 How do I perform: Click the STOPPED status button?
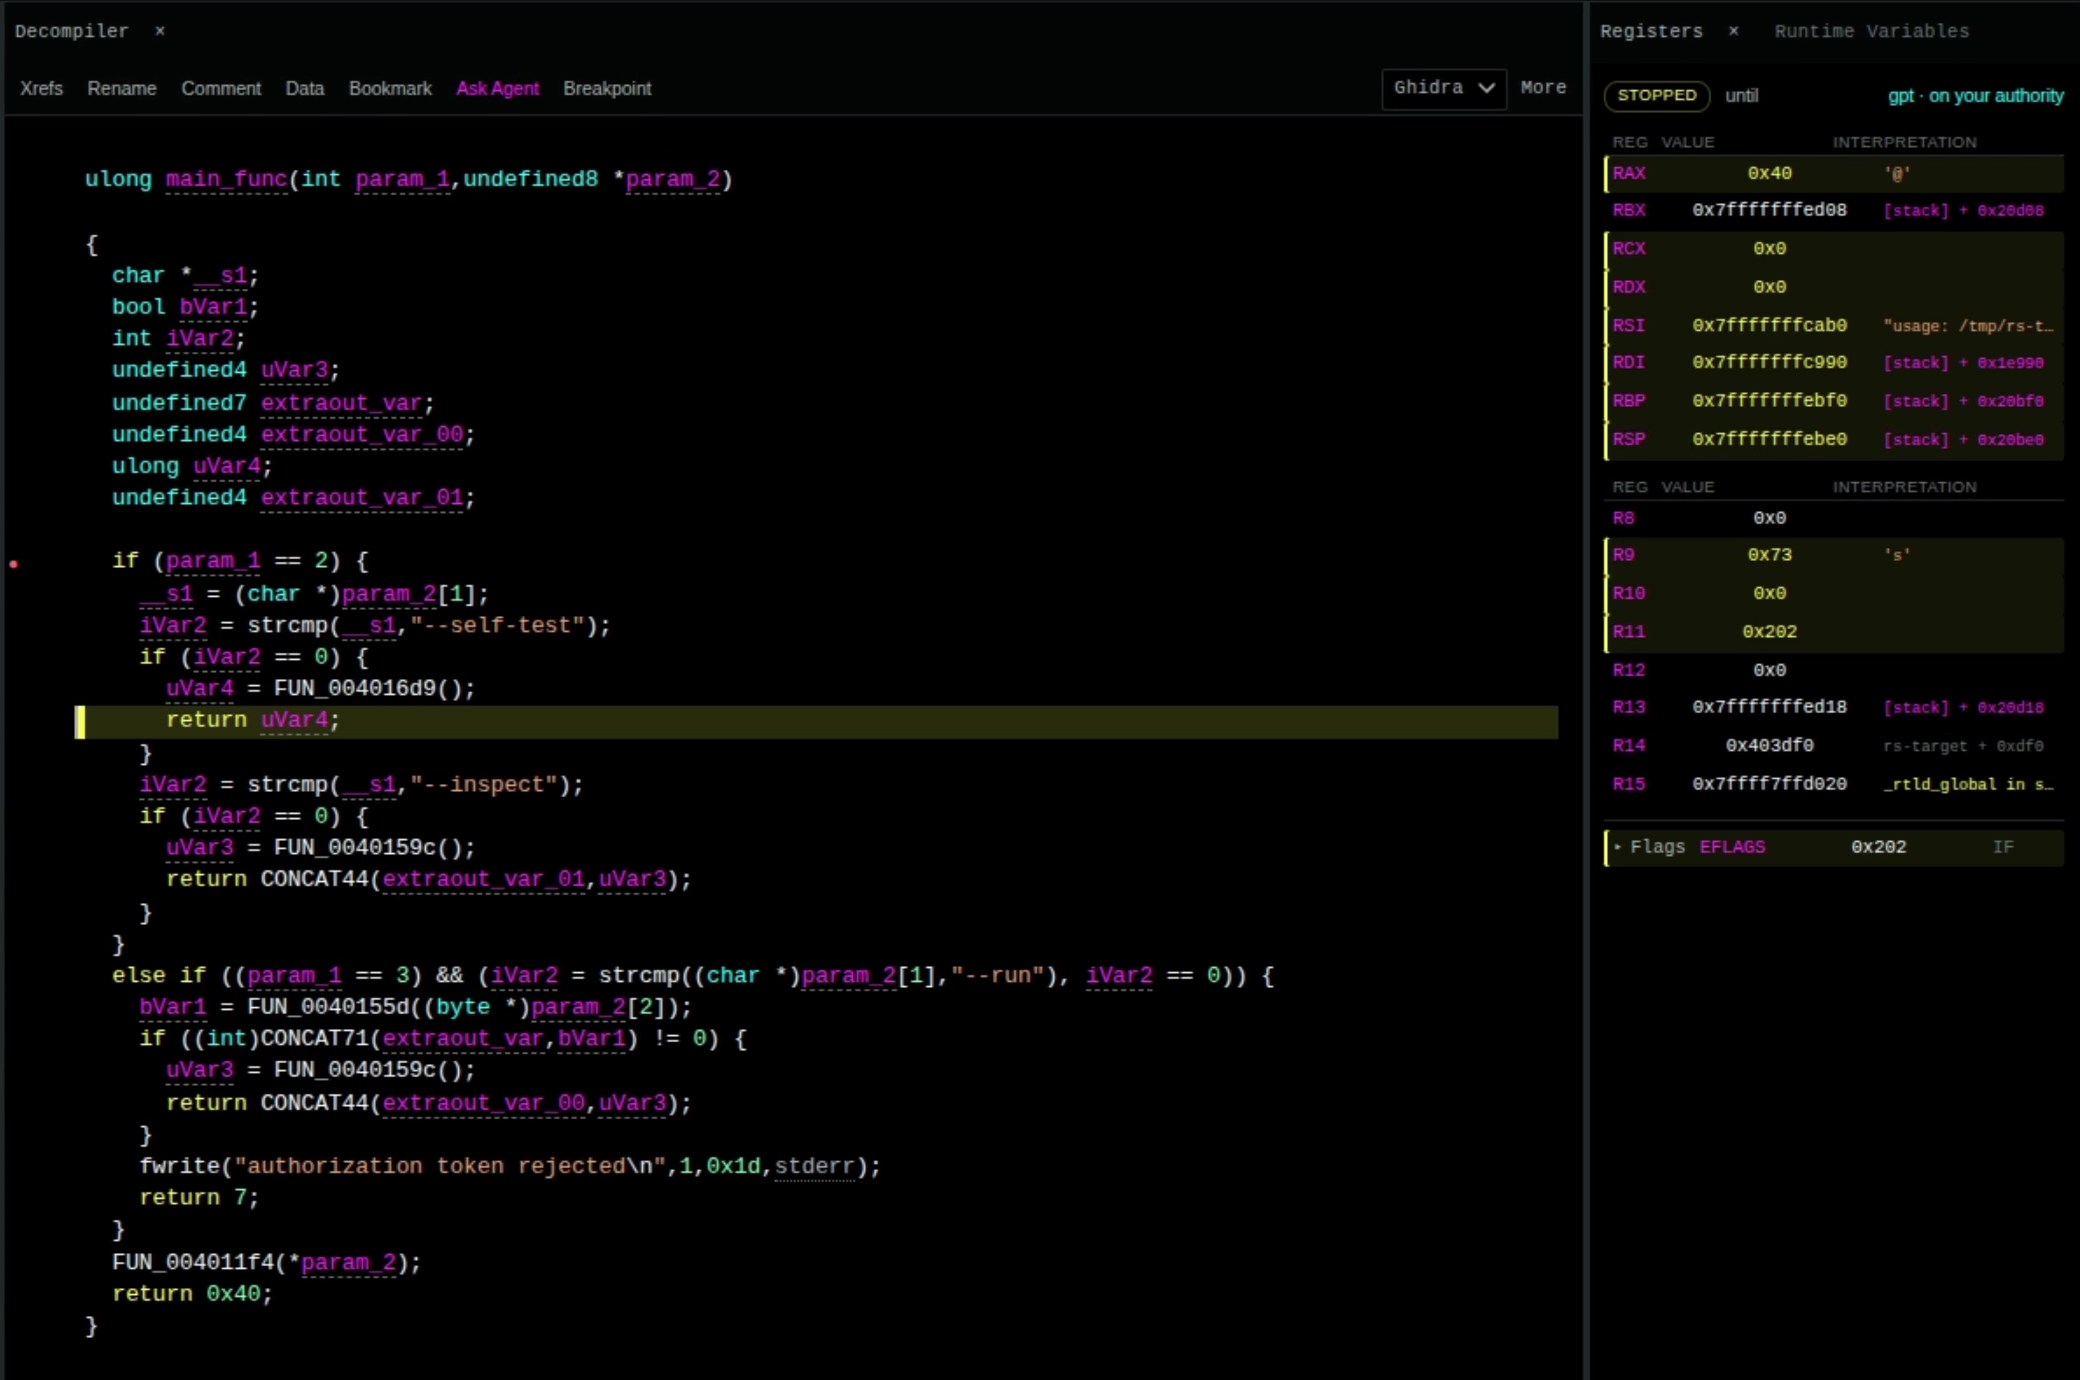[x=1657, y=95]
